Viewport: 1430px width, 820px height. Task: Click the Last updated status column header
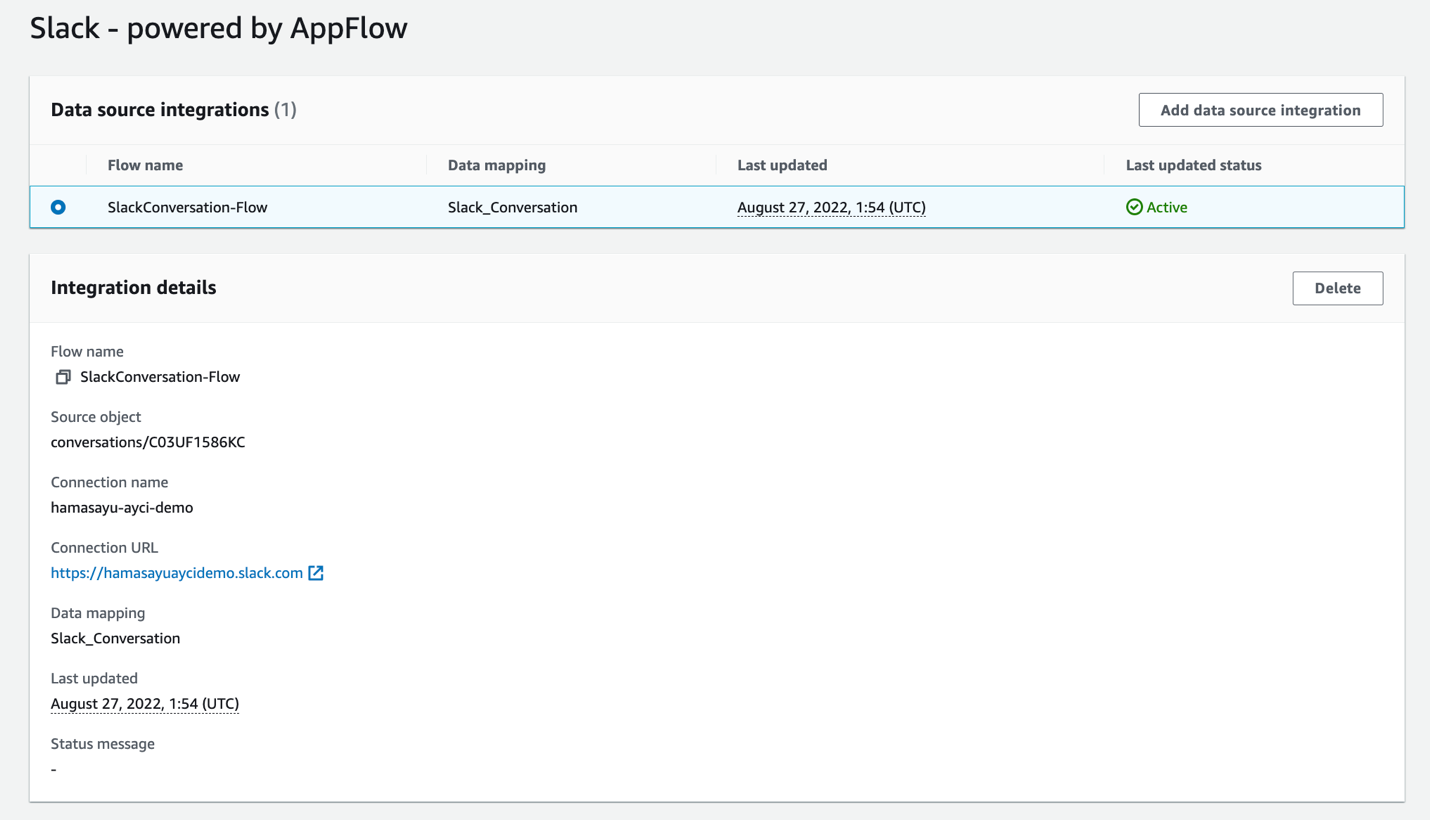(1194, 165)
